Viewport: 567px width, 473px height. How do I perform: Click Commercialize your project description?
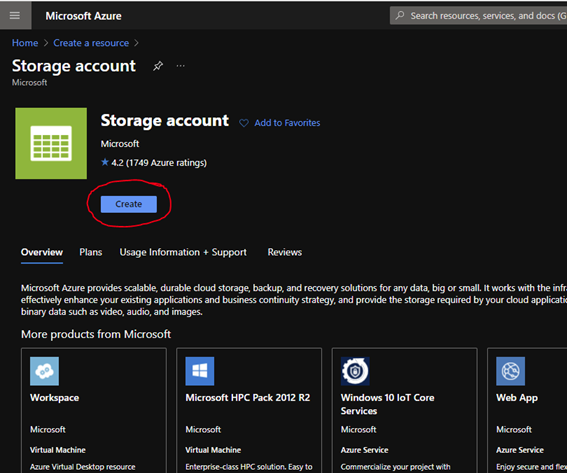pos(396,467)
